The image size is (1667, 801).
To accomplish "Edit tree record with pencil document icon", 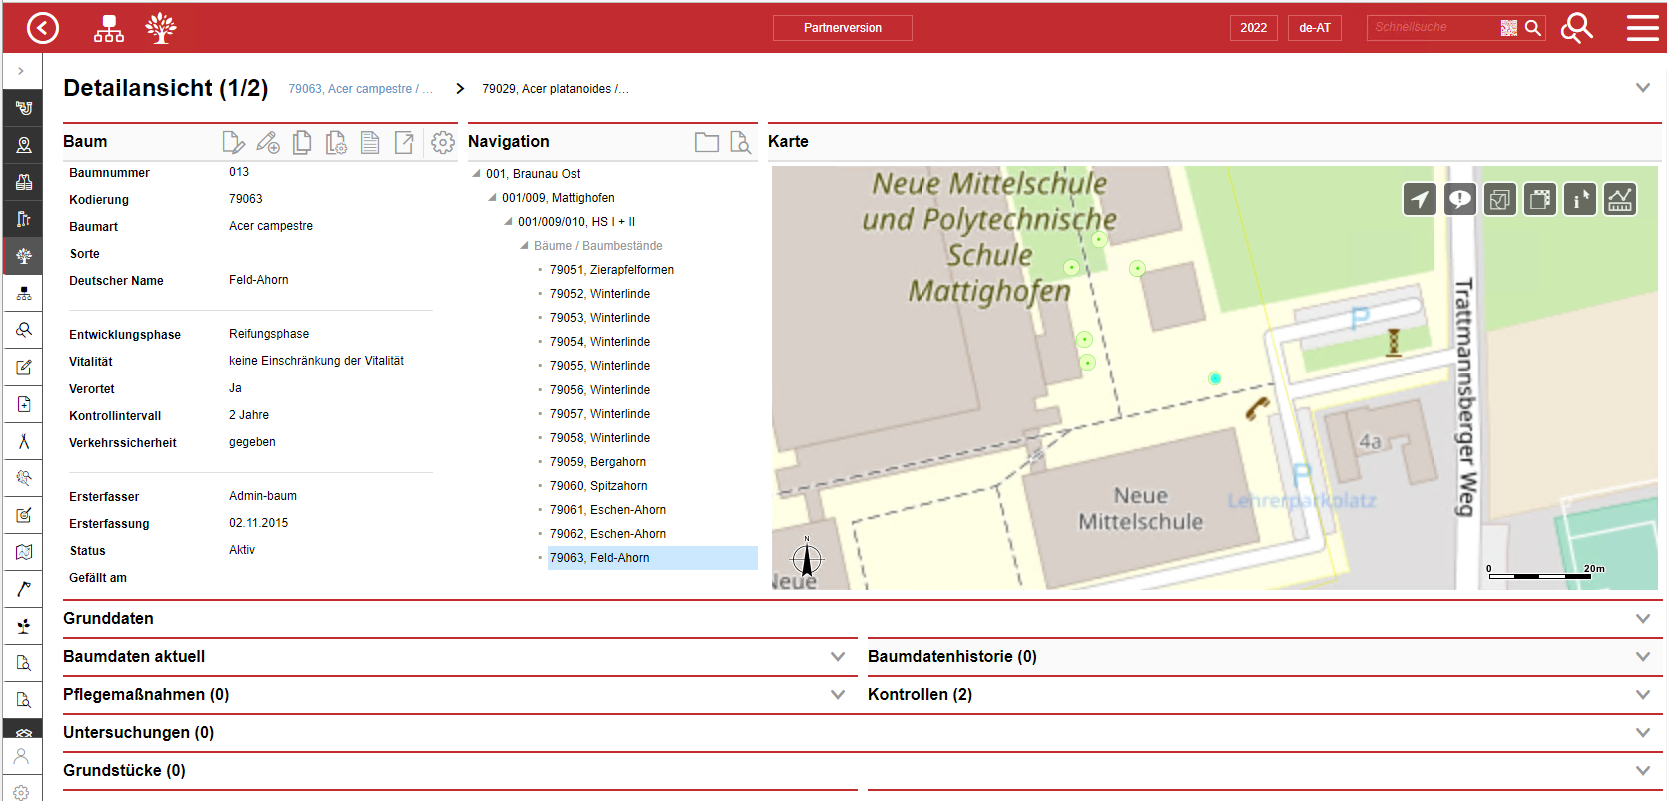I will tap(233, 143).
